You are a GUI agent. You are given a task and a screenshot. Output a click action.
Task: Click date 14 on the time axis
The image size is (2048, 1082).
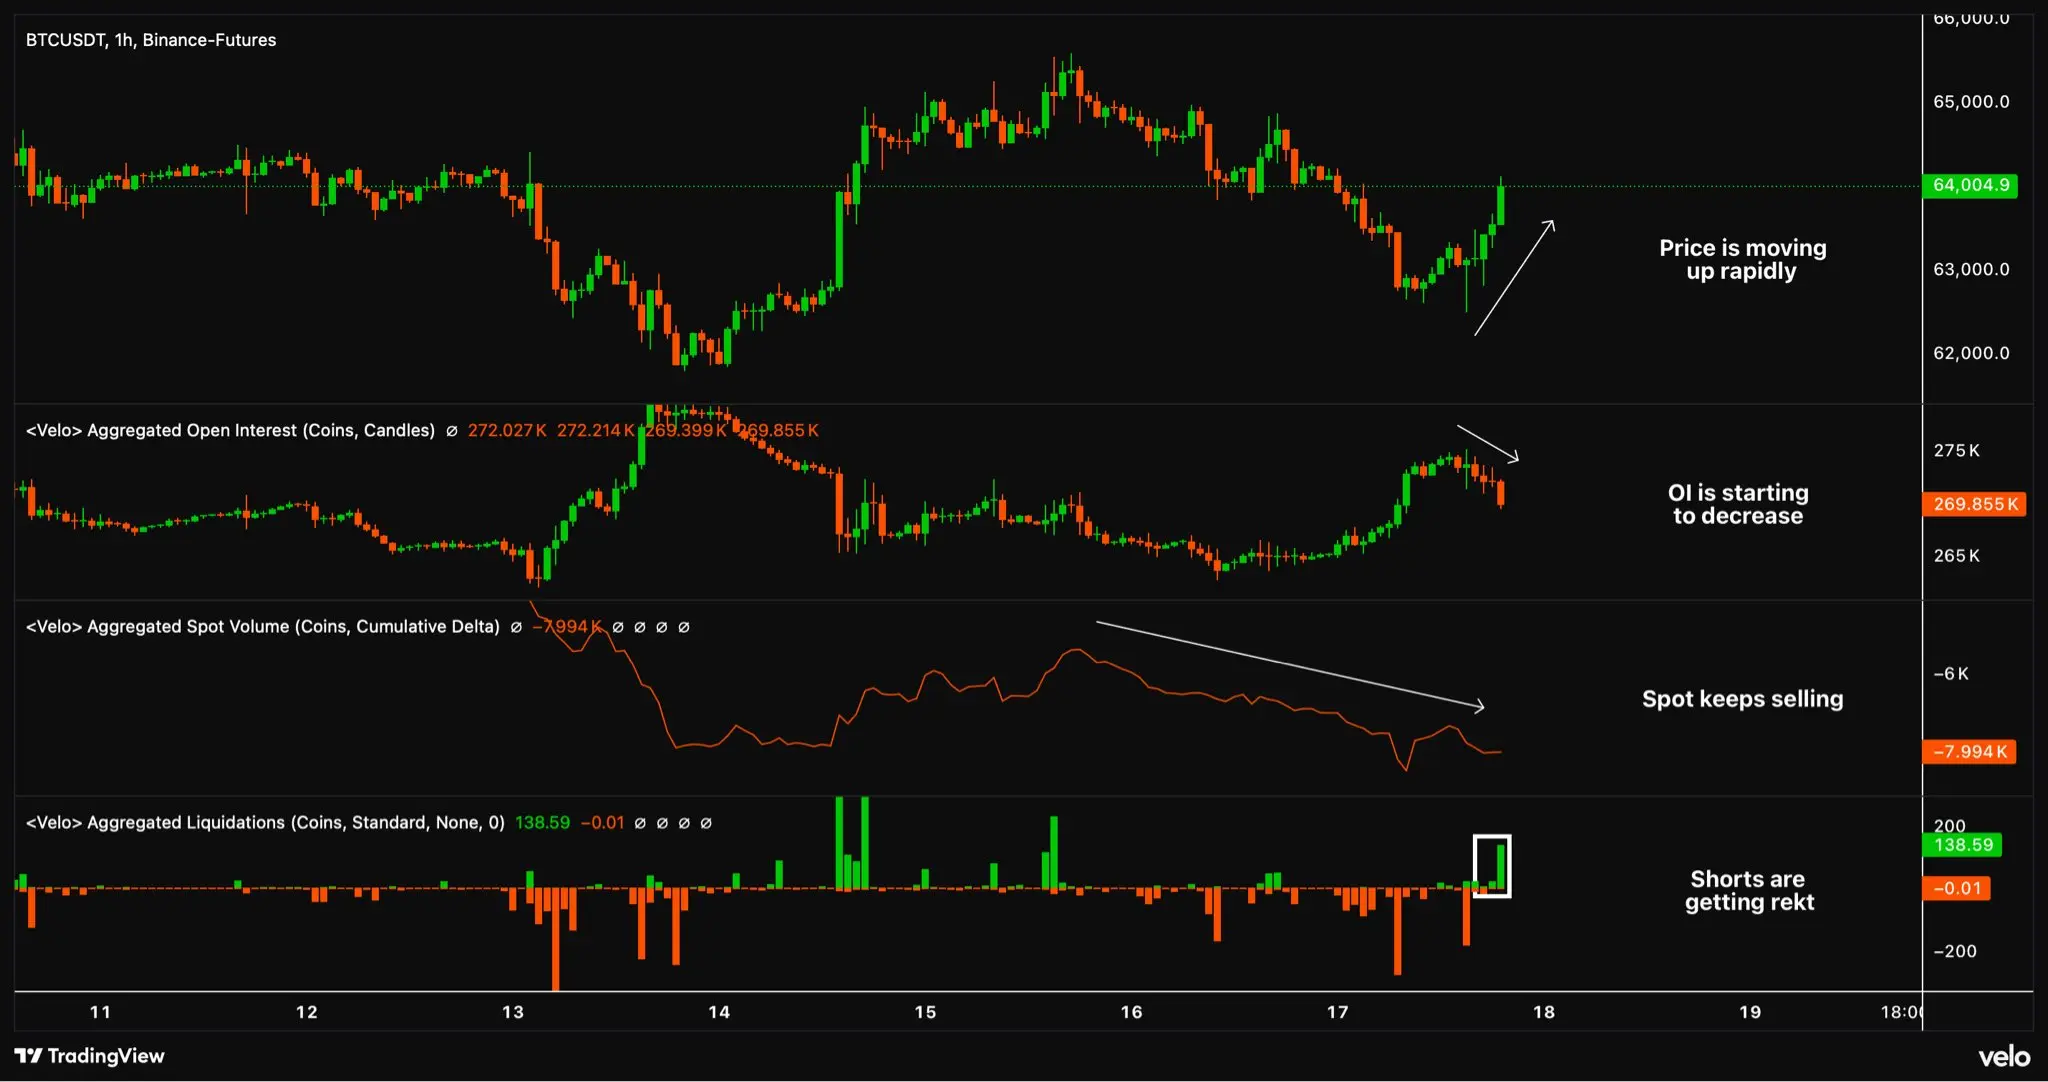click(x=719, y=1012)
